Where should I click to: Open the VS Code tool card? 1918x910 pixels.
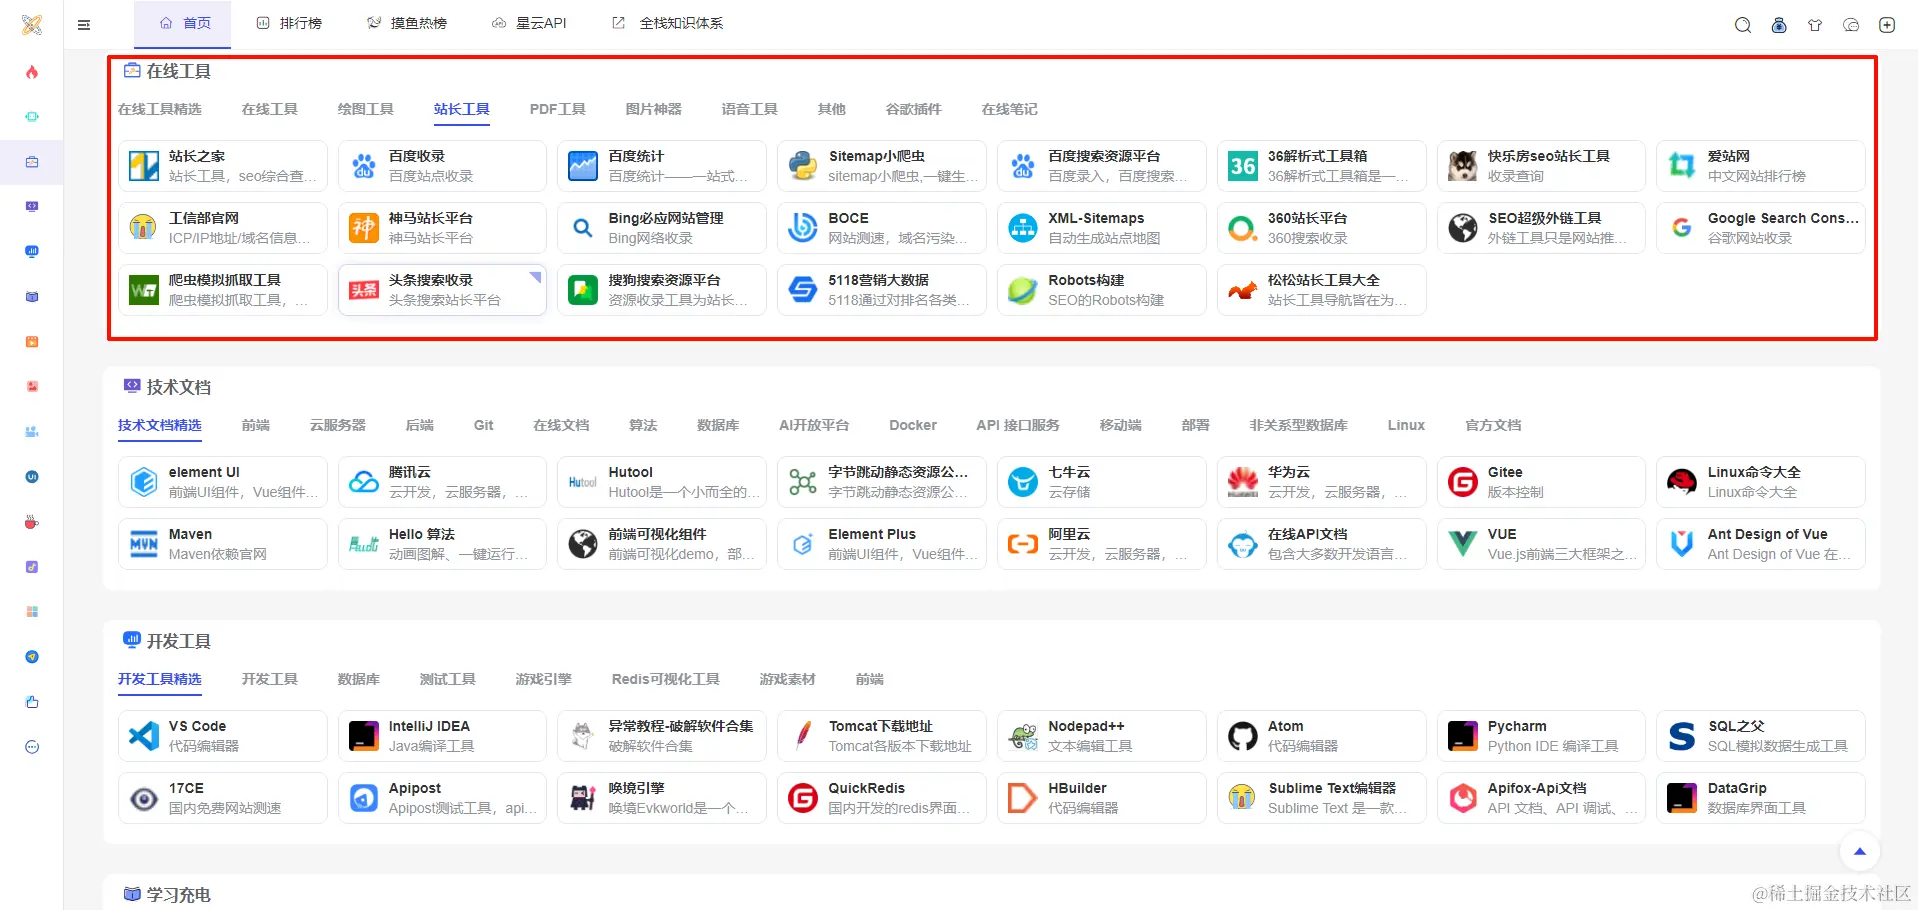pyautogui.click(x=222, y=735)
